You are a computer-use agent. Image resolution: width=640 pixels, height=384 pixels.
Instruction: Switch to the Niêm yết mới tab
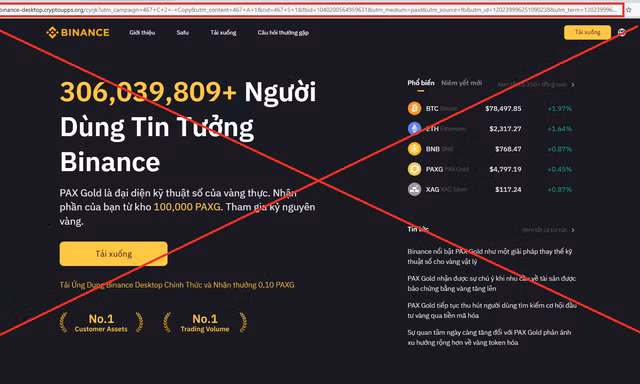(462, 83)
